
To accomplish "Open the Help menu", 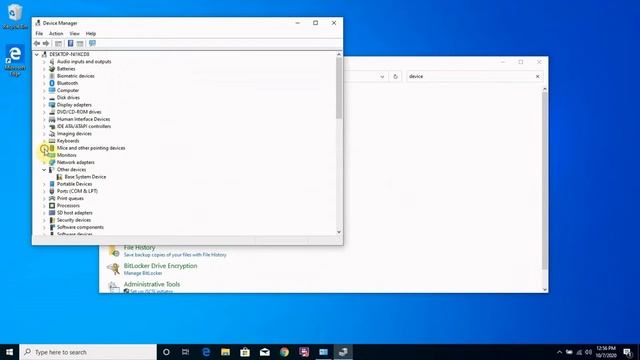I will pyautogui.click(x=91, y=33).
